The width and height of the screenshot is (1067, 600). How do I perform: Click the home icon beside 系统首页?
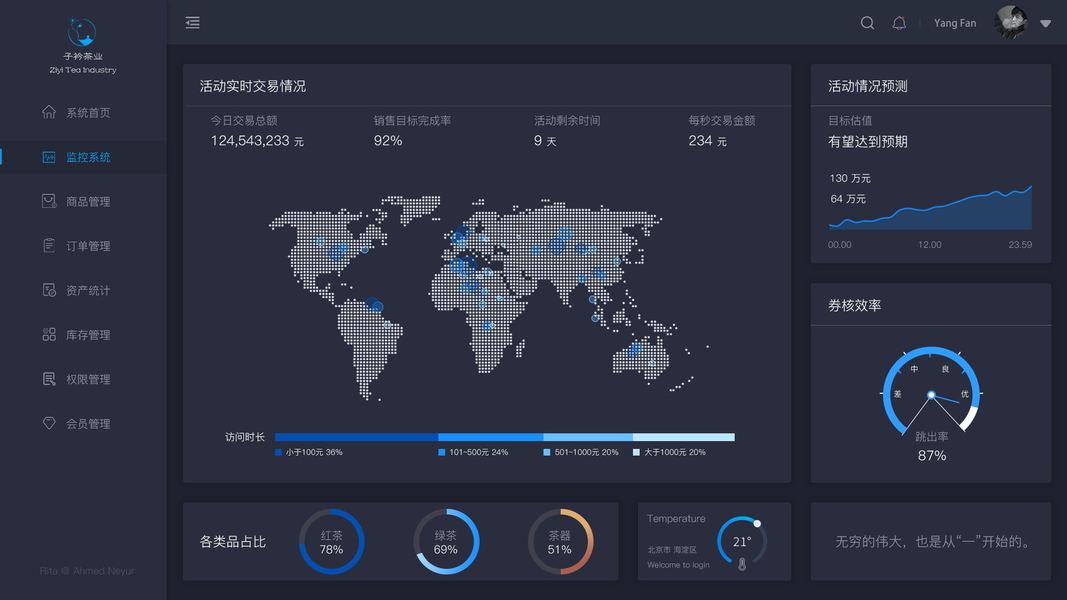(x=49, y=112)
